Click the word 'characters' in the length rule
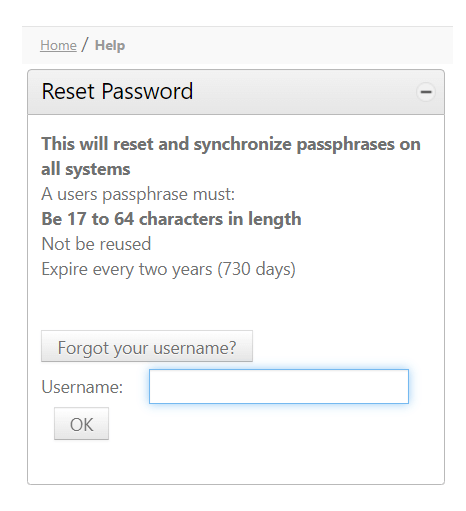This screenshot has width=466, height=511. tap(181, 219)
